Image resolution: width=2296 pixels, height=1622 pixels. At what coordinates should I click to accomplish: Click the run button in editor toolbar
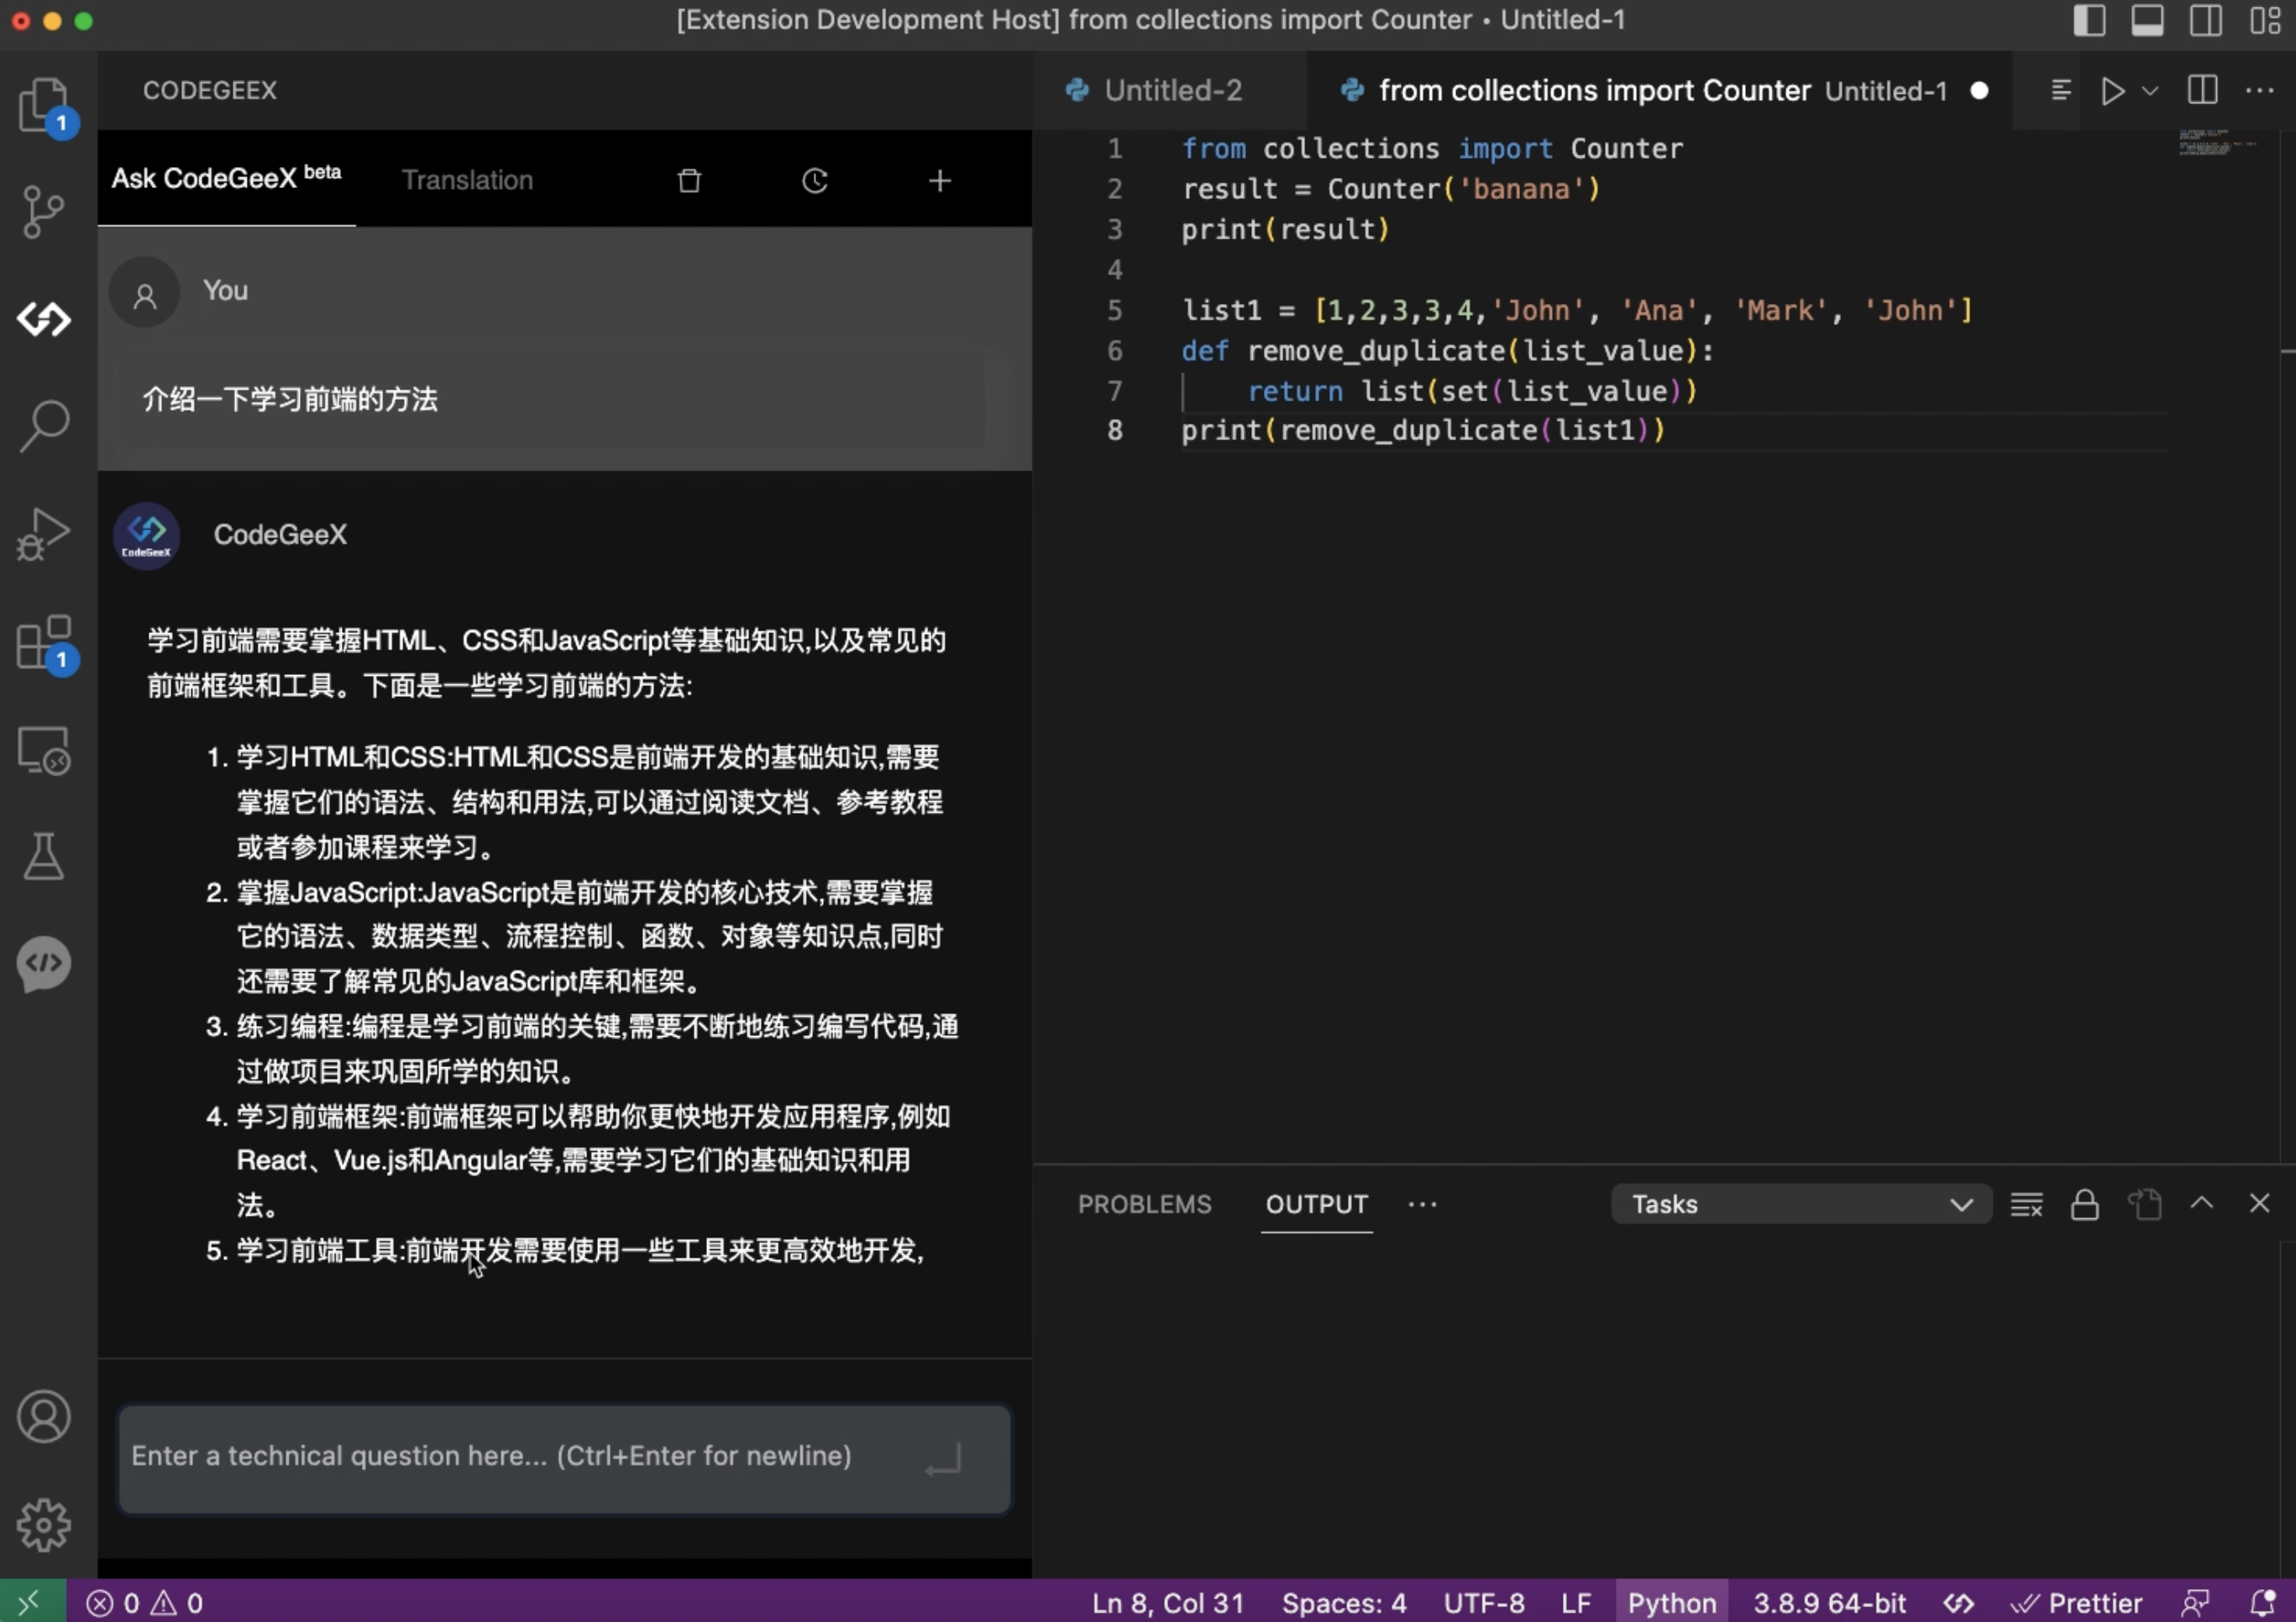pyautogui.click(x=2114, y=90)
